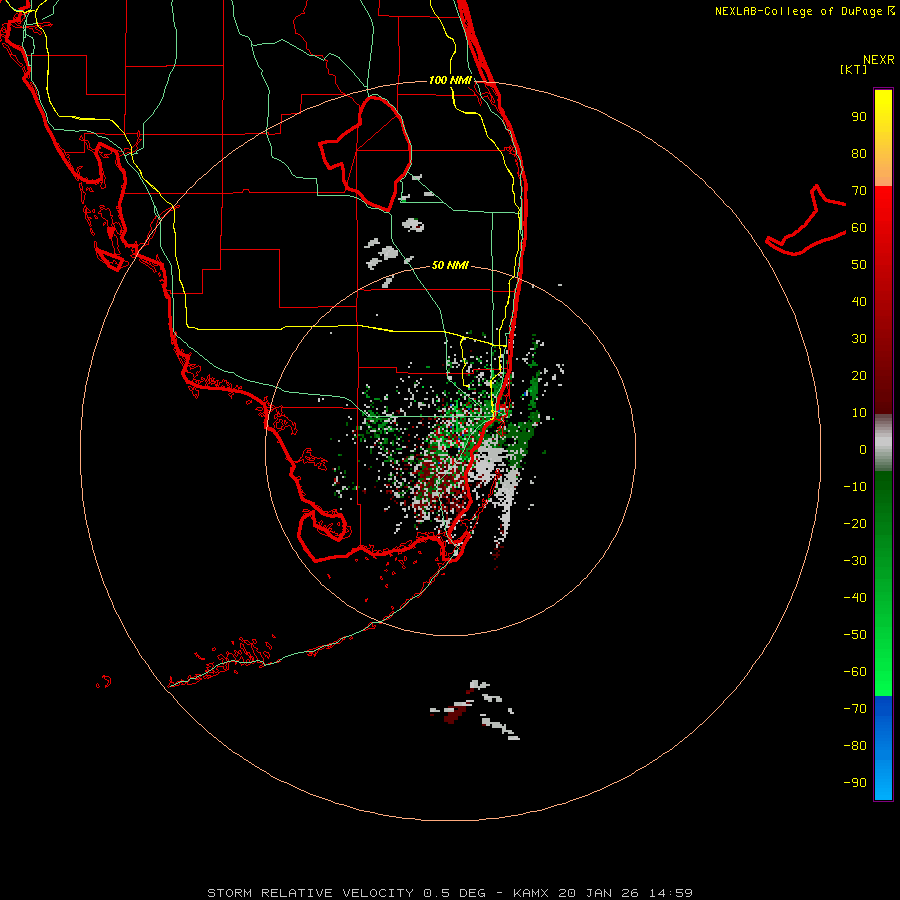Click the positive 50 knot scale value
Screen dimensions: 900x900
[859, 265]
